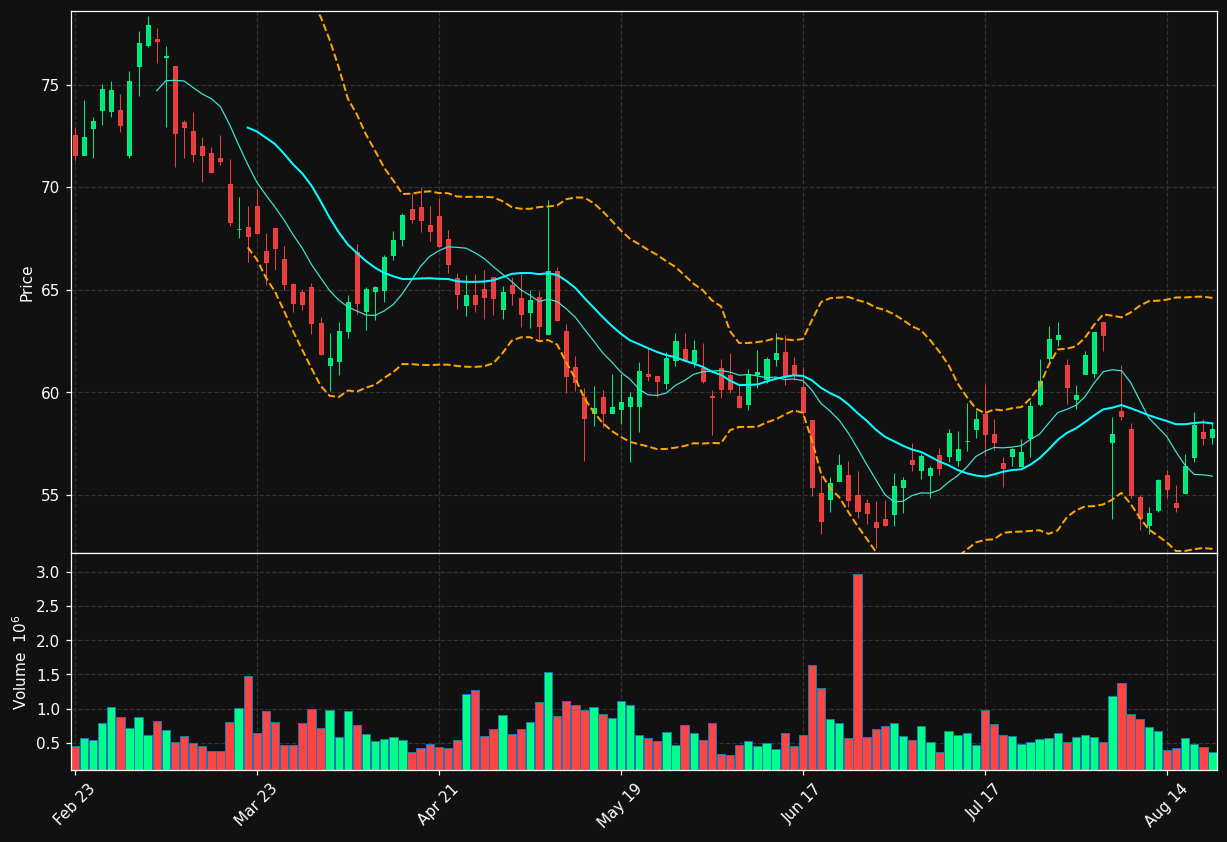Select the 55 price tick label
This screenshot has width=1227, height=842.
pyautogui.click(x=49, y=496)
